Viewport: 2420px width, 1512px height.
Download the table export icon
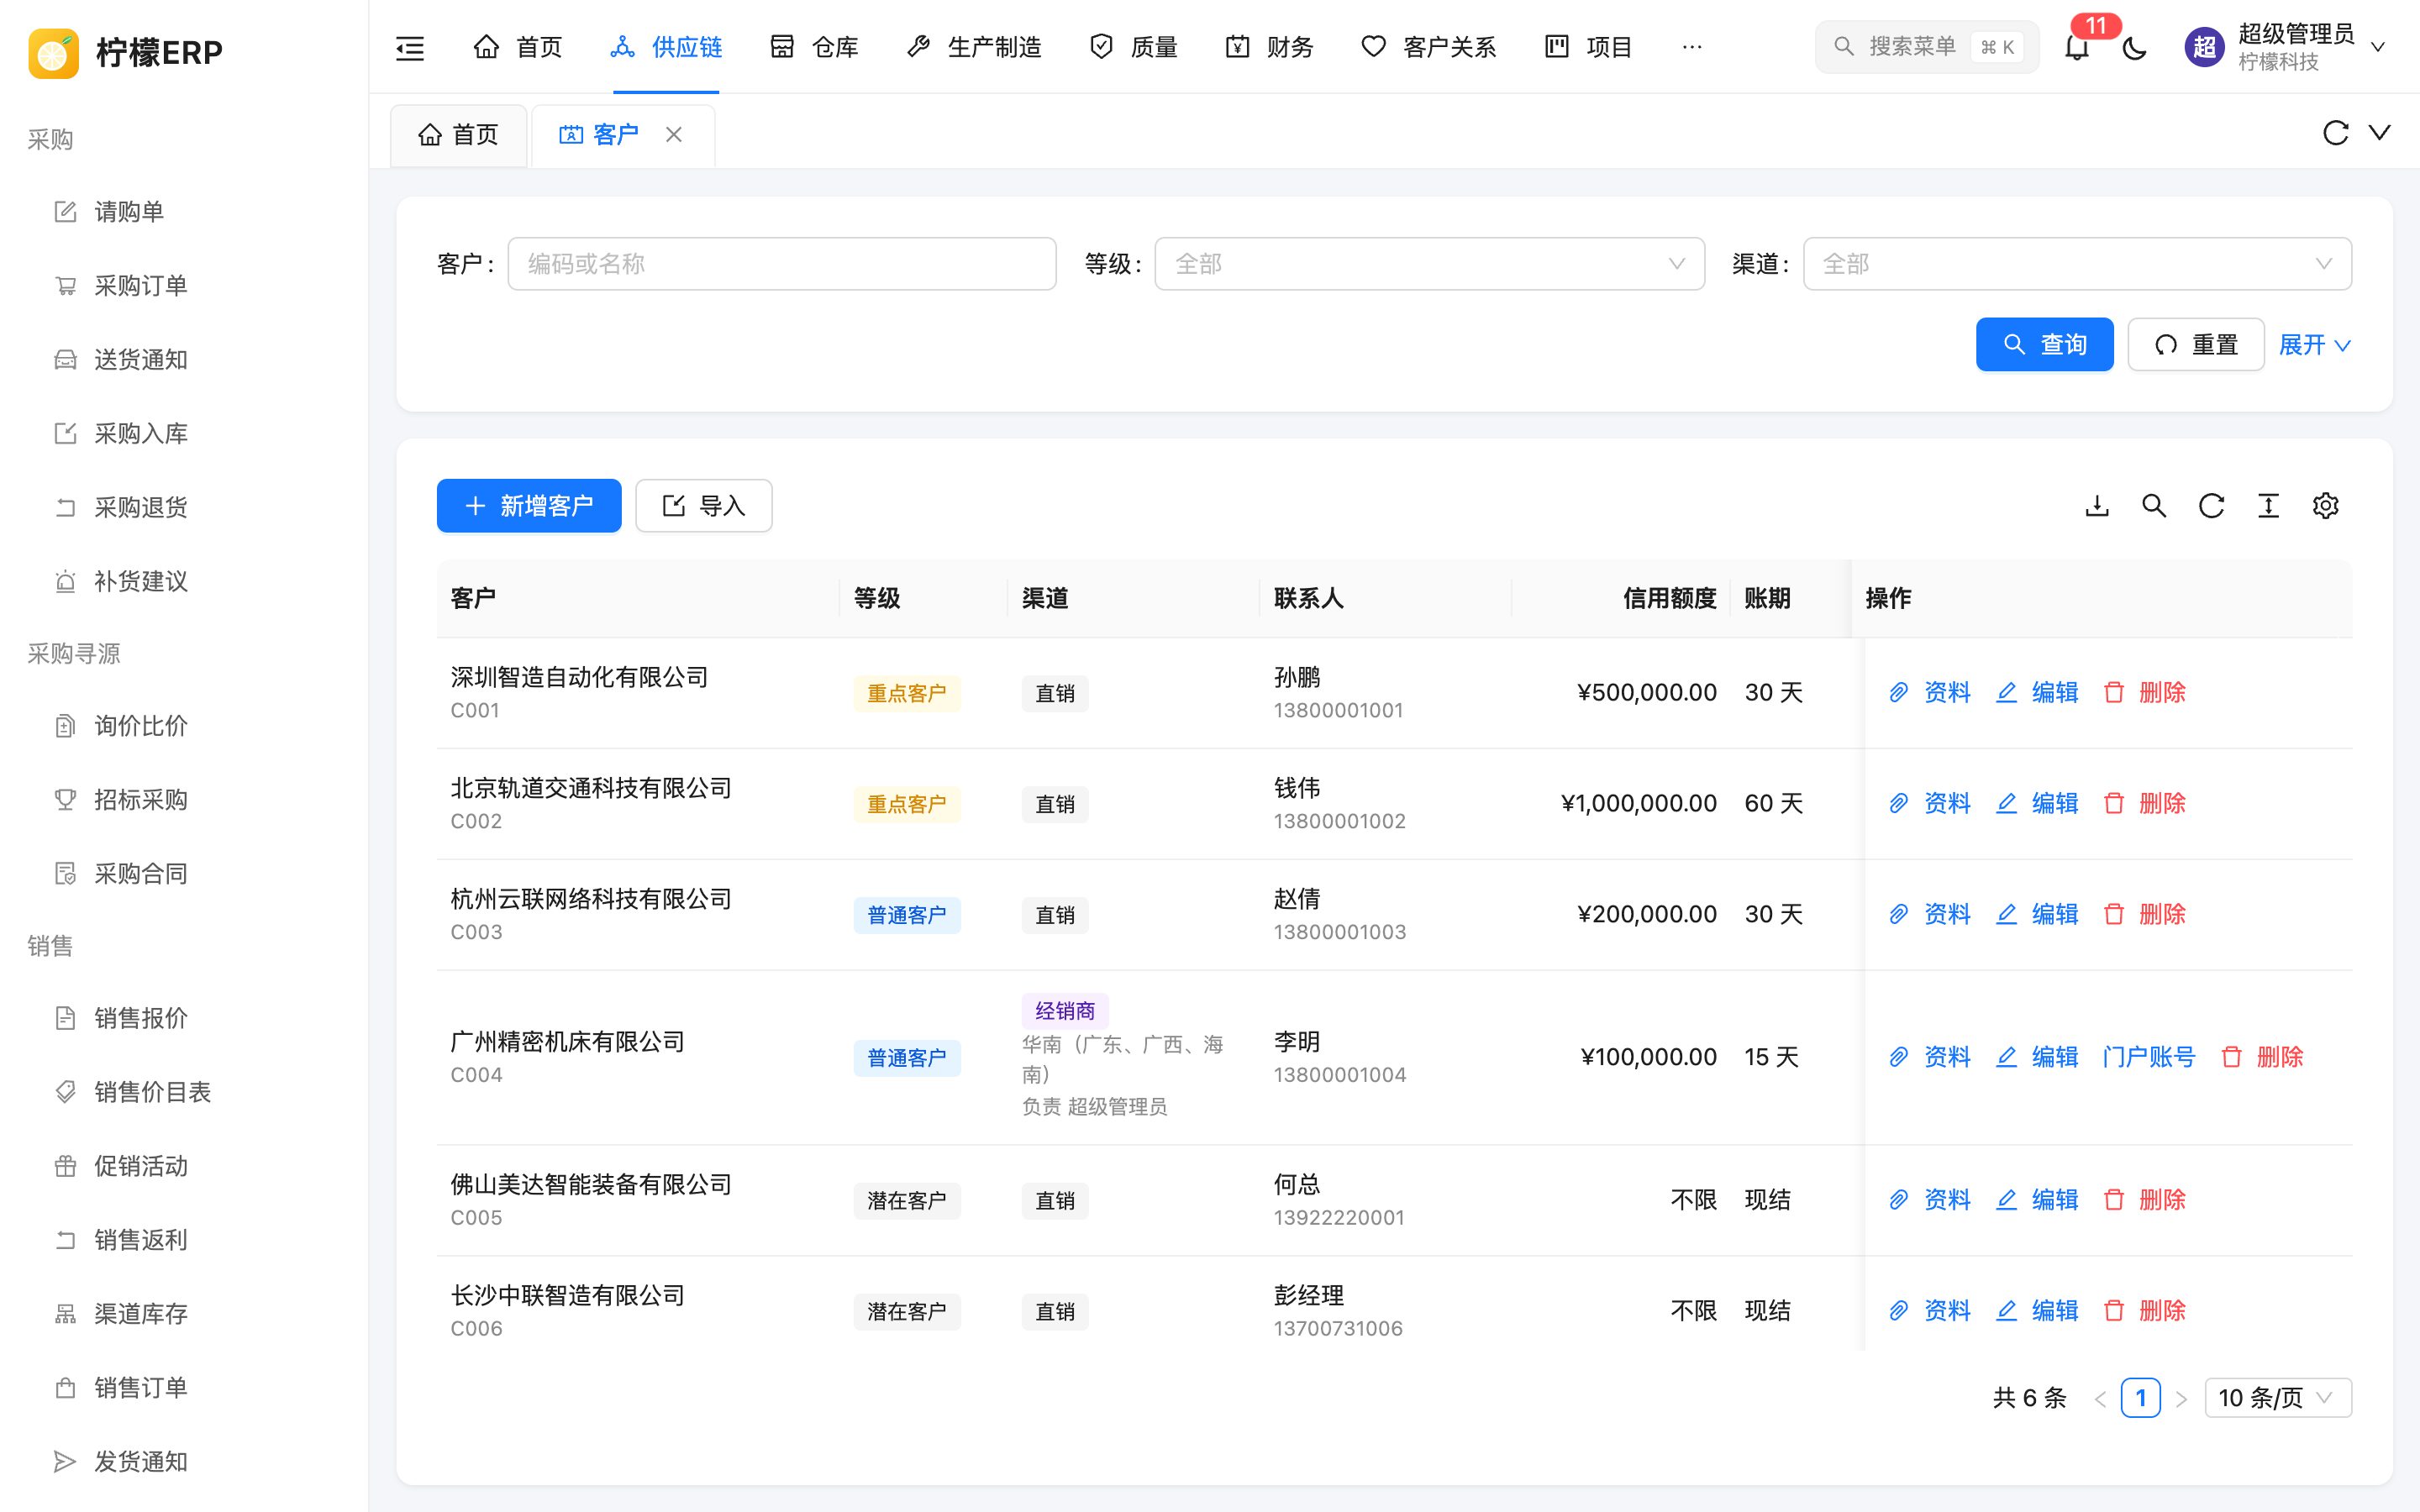click(x=2097, y=506)
